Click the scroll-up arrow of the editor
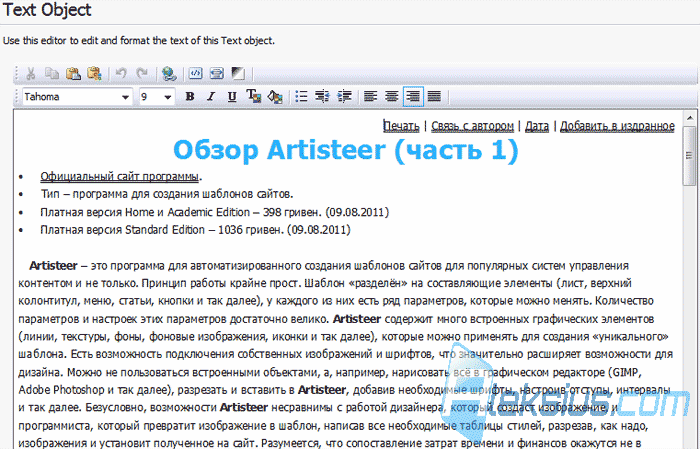700x449 pixels. (690, 116)
